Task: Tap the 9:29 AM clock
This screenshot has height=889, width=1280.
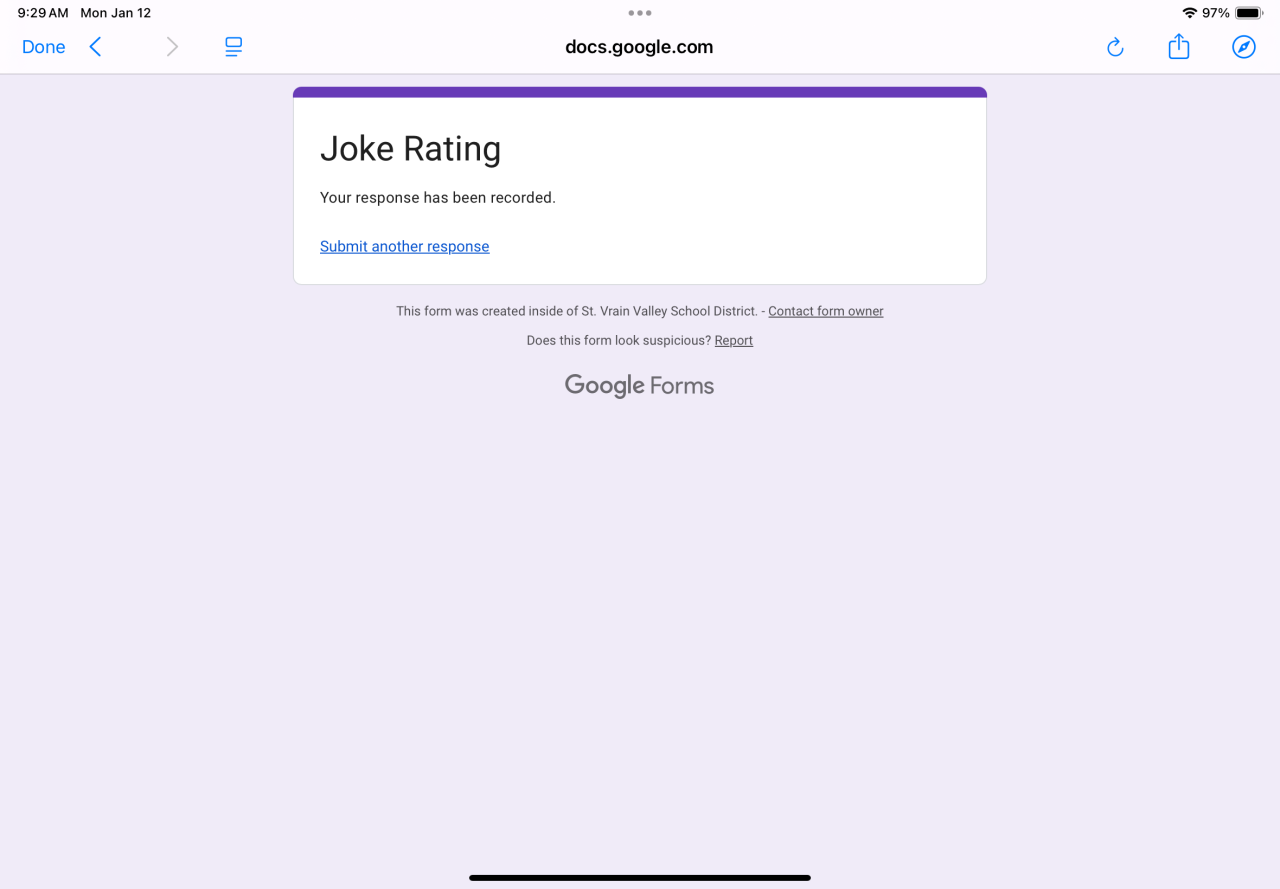Action: point(43,13)
